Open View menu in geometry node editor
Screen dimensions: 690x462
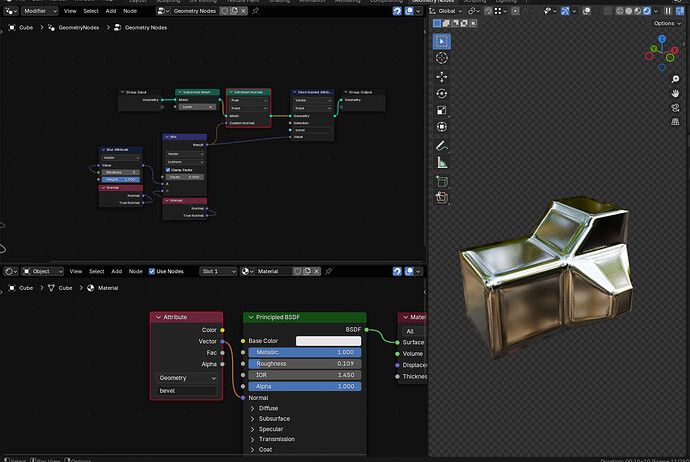click(x=70, y=11)
